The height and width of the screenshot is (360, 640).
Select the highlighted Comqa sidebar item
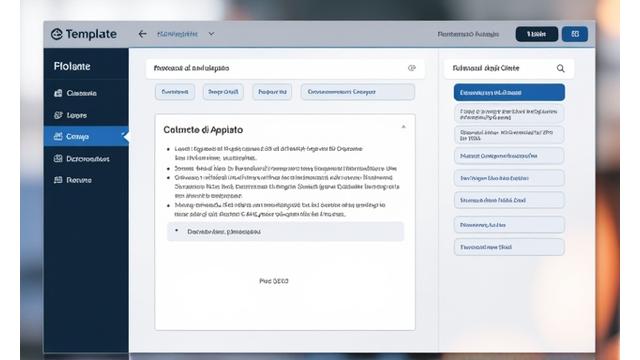(86, 136)
